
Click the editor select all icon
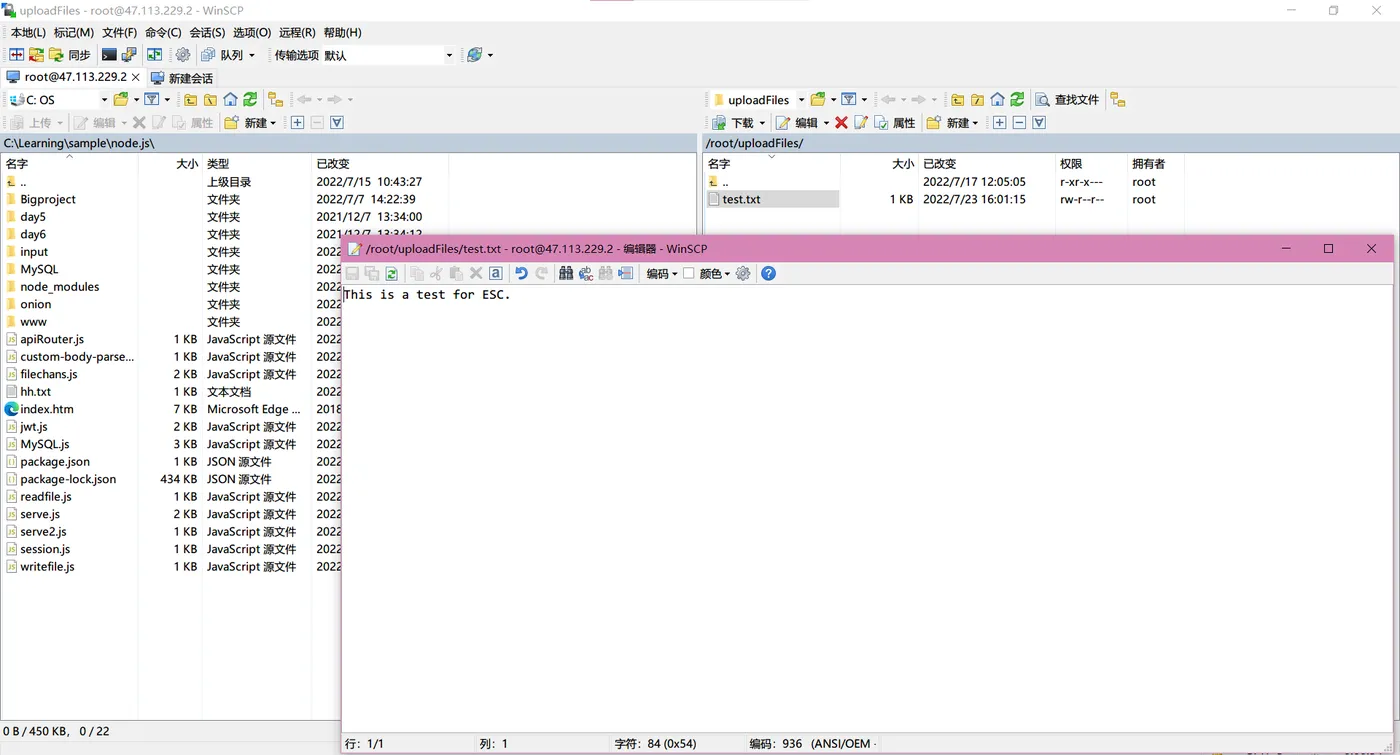[x=495, y=273]
